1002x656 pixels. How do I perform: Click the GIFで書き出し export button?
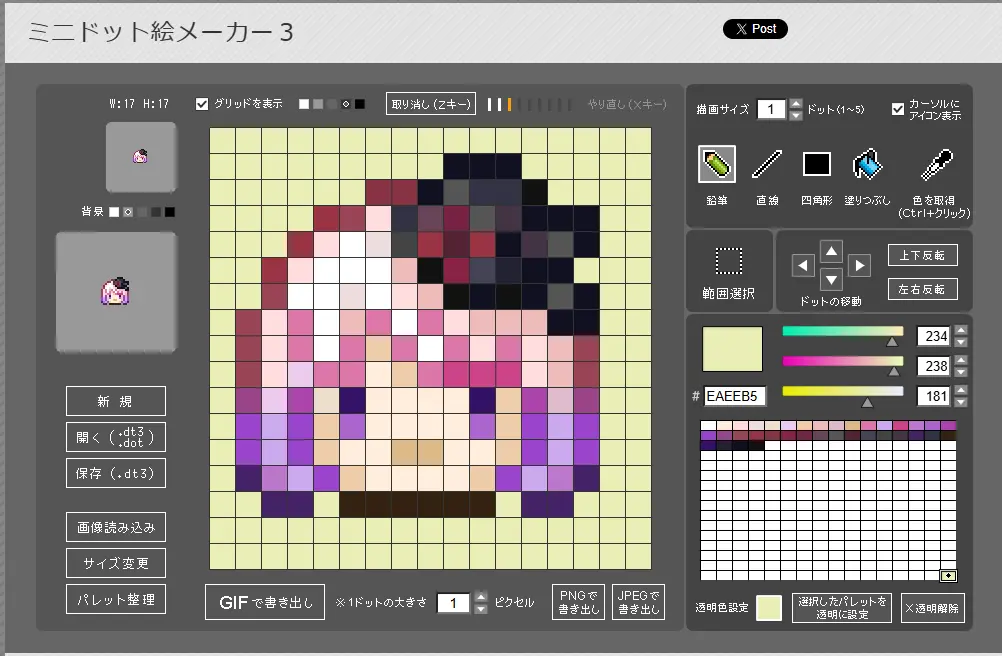(265, 602)
